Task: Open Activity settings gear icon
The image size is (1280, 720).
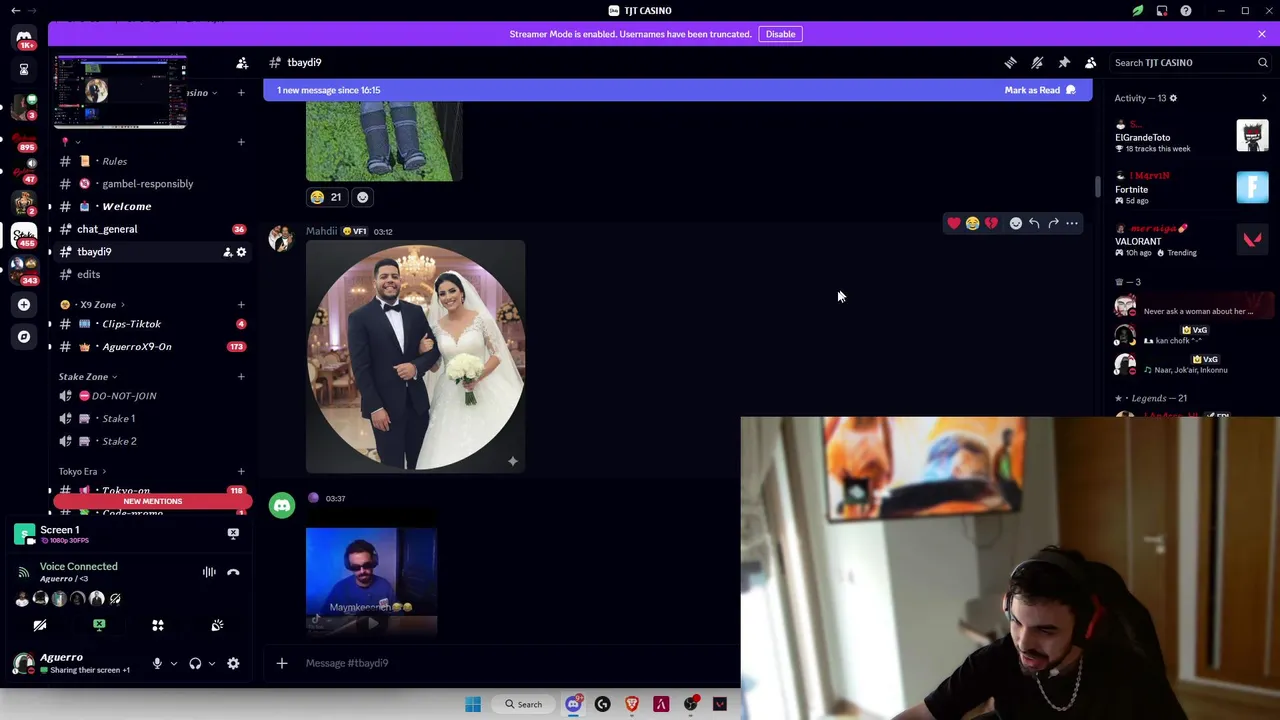Action: 1173,98
